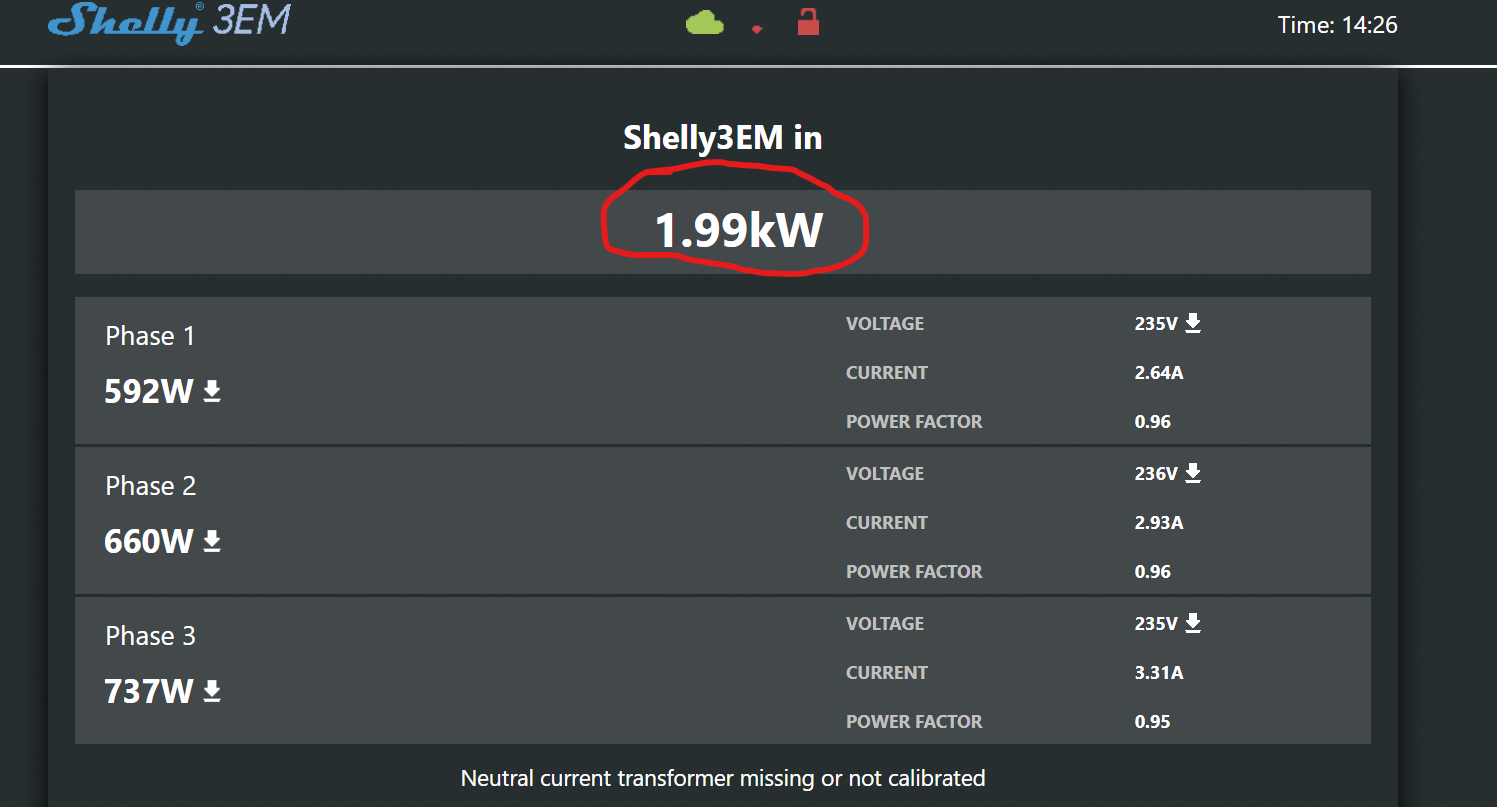
Task: Download Phase 3 voltage data (235V)
Action: pyautogui.click(x=1193, y=623)
